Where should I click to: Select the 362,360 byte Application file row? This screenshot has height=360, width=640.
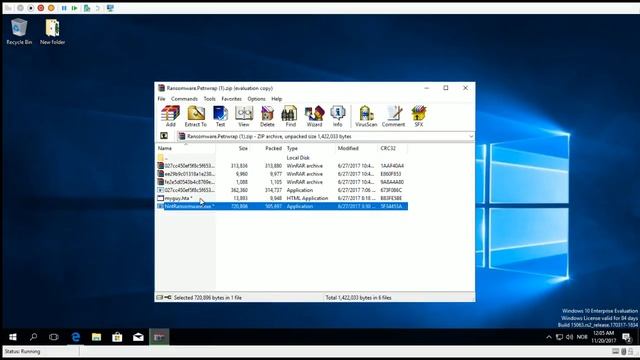point(282,190)
